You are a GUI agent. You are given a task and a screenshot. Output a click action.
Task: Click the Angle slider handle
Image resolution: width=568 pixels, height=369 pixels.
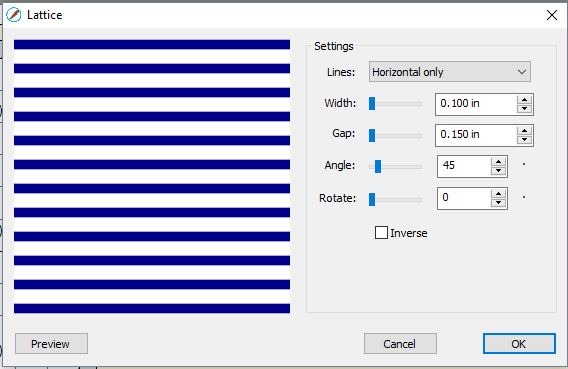click(378, 167)
